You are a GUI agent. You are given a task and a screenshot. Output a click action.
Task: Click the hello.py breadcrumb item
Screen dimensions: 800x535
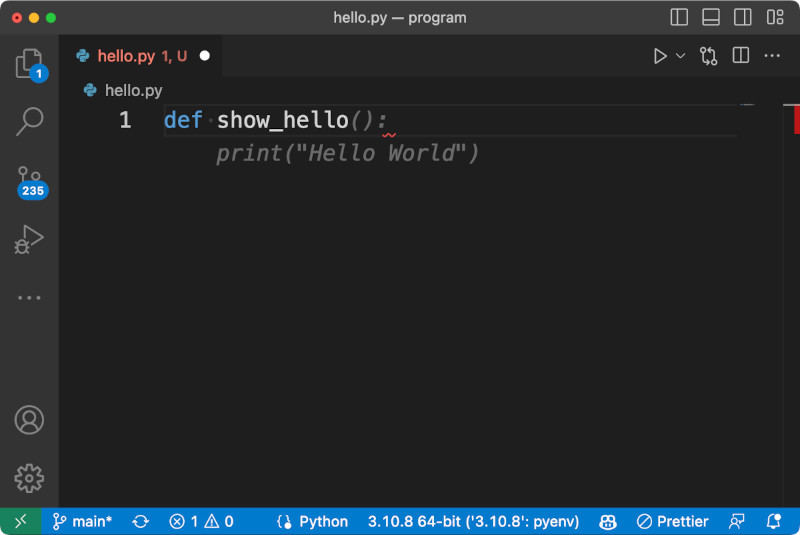pos(133,90)
